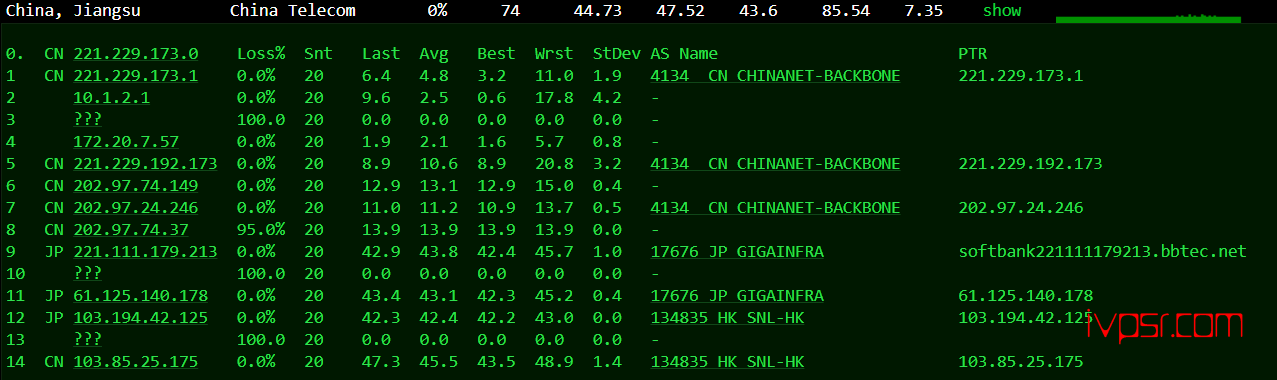Click destination IP 103.85.25.175
The image size is (1277, 380).
click(136, 361)
